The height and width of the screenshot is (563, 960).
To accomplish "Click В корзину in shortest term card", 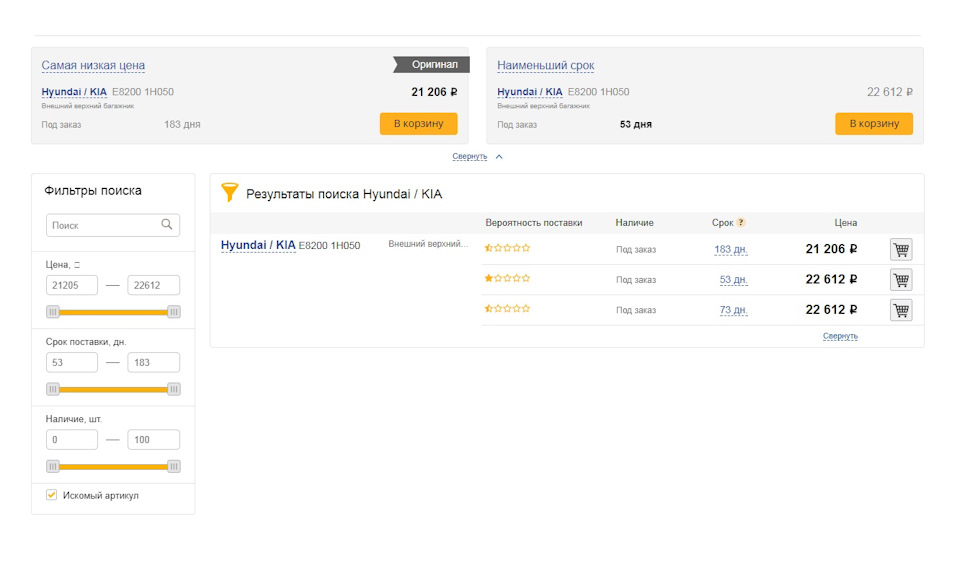I will [x=874, y=124].
